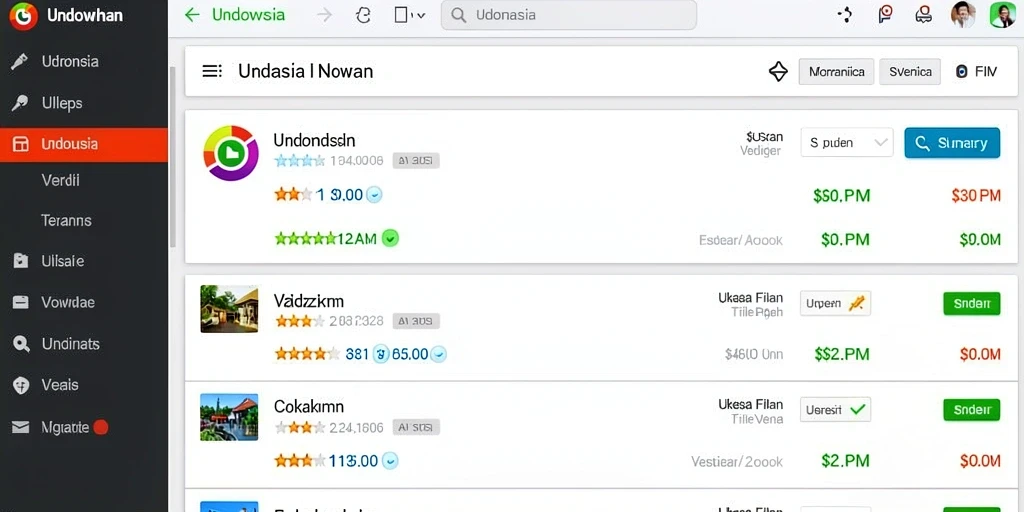Expand the S piden dropdown

click(846, 142)
